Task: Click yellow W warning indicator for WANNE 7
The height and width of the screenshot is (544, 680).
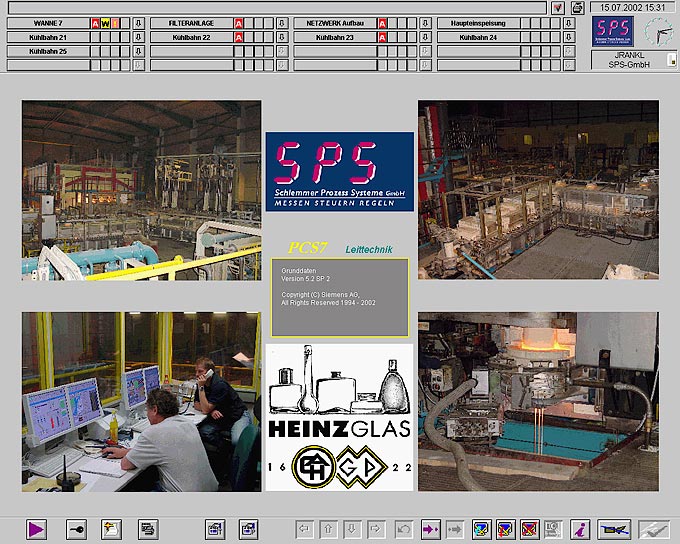Action: 105,23
